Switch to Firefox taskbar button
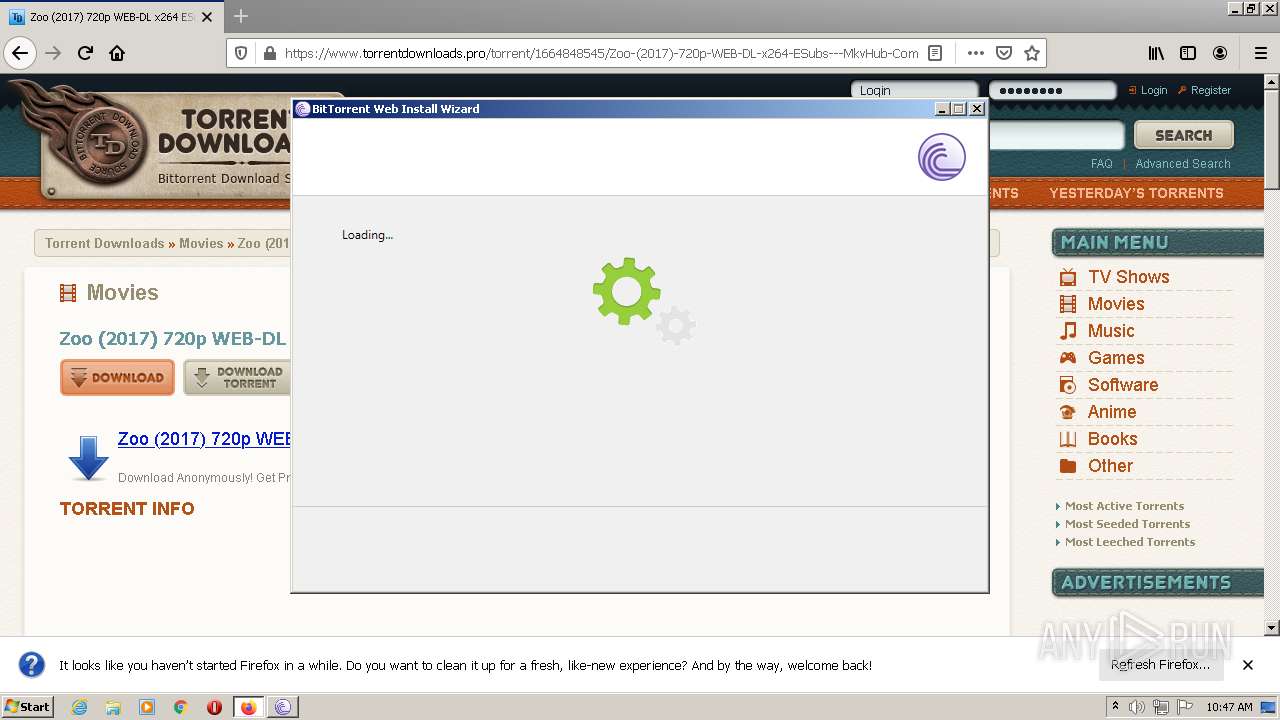This screenshot has width=1280, height=720. 248,707
